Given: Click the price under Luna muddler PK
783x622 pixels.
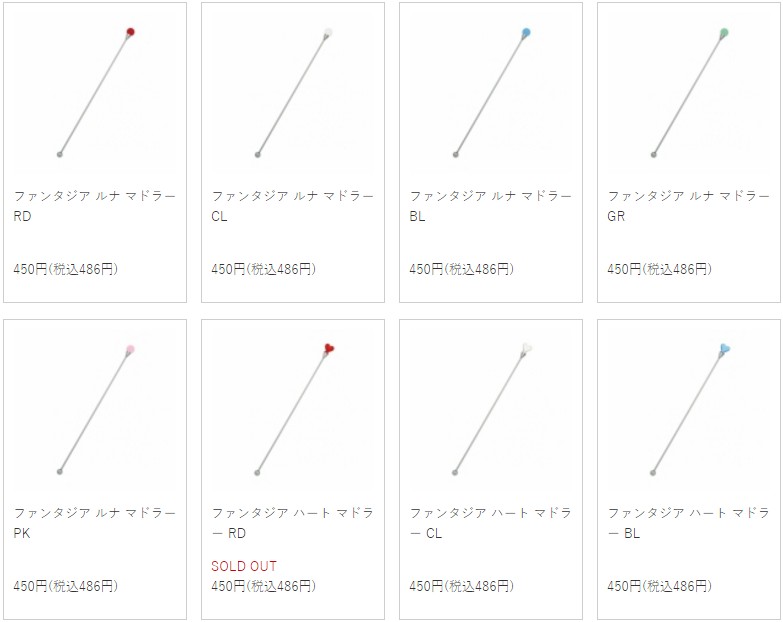Looking at the screenshot, I should tap(65, 586).
